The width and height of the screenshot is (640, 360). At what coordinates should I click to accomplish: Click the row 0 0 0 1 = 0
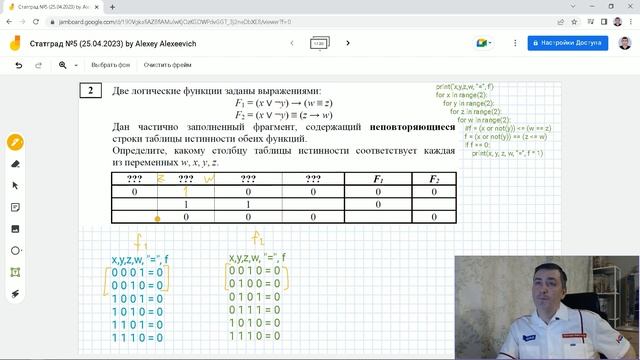coord(137,273)
